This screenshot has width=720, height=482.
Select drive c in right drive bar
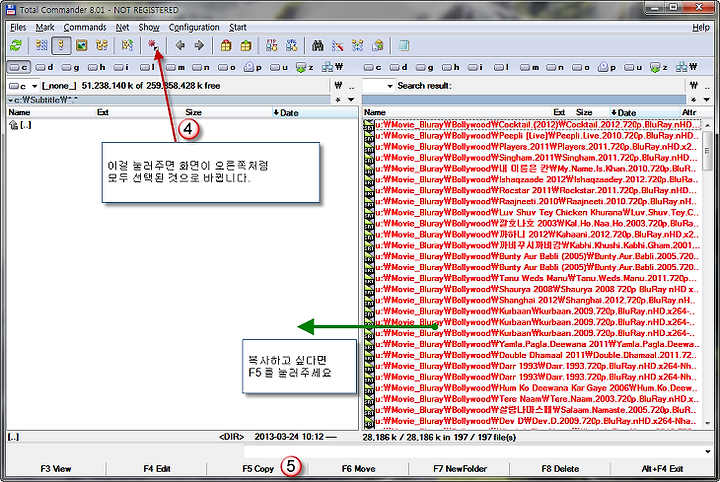[372, 67]
